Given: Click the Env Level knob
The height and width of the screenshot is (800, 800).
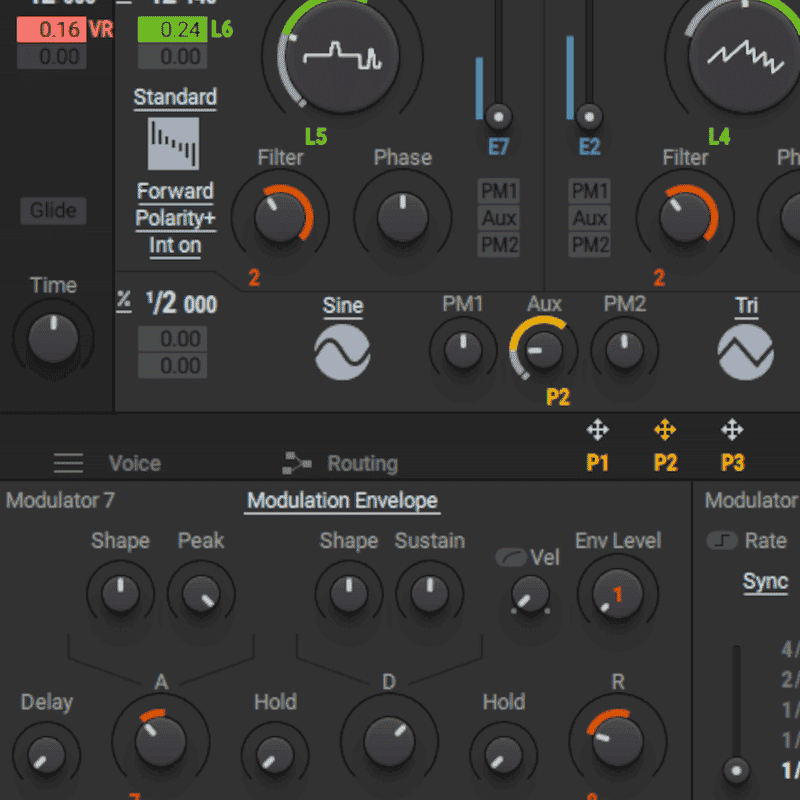Looking at the screenshot, I should (x=618, y=595).
